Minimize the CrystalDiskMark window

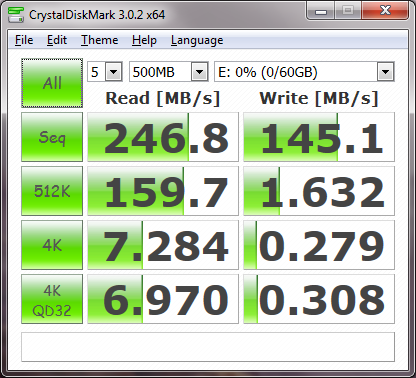pyautogui.click(x=321, y=12)
